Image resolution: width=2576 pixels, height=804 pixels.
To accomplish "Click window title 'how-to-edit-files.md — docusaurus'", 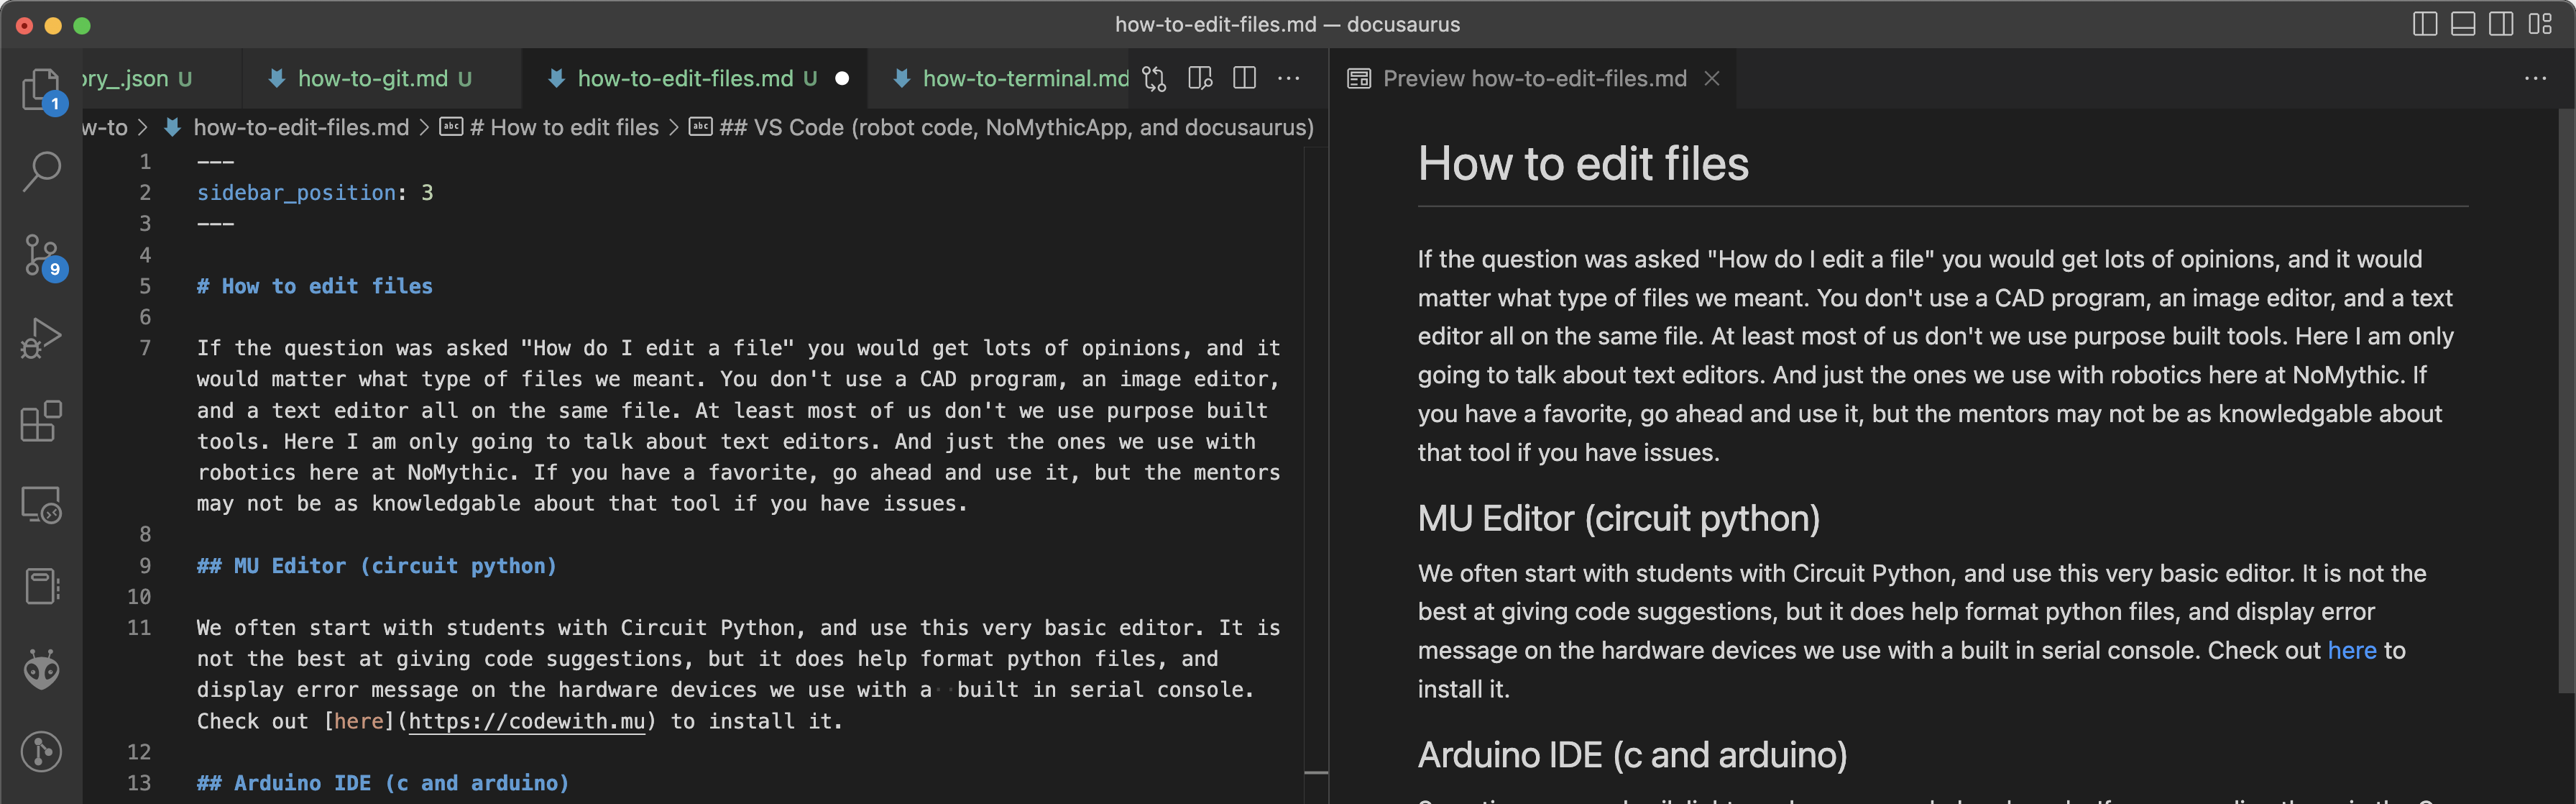I will coord(1287,24).
